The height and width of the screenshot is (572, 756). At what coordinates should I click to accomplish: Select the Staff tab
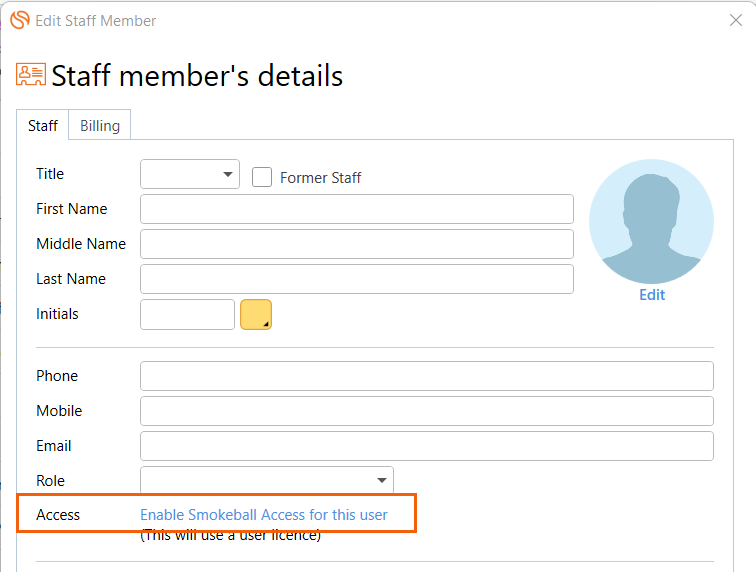tap(42, 125)
